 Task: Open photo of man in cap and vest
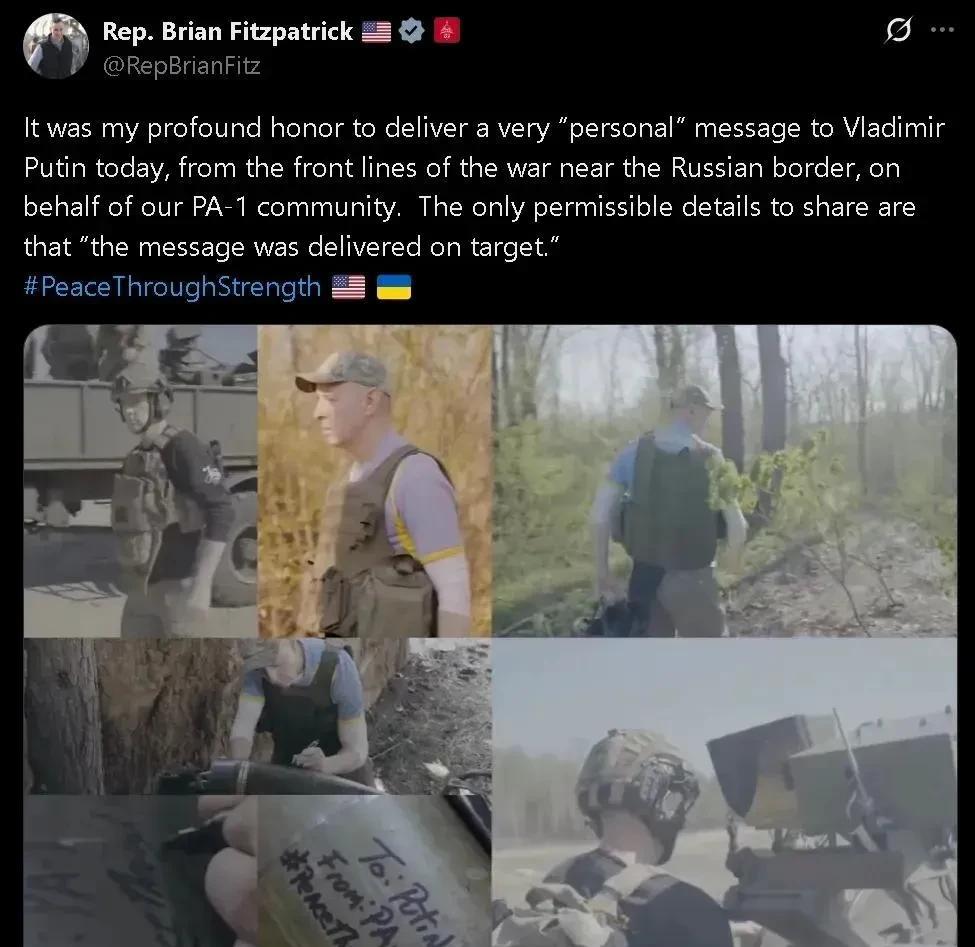click(374, 481)
